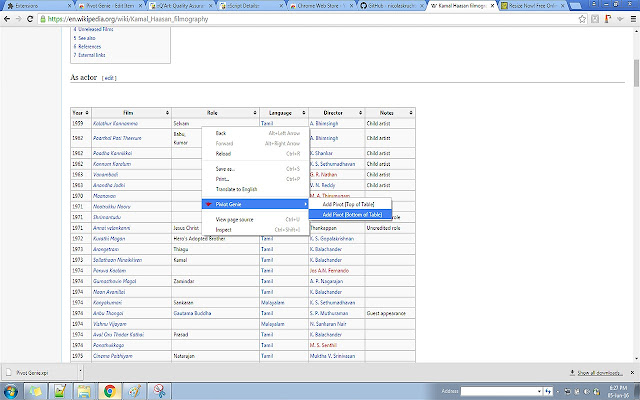Viewport: 640px width, 400px height.
Task: Click Show all downloads link
Action: 600,372
